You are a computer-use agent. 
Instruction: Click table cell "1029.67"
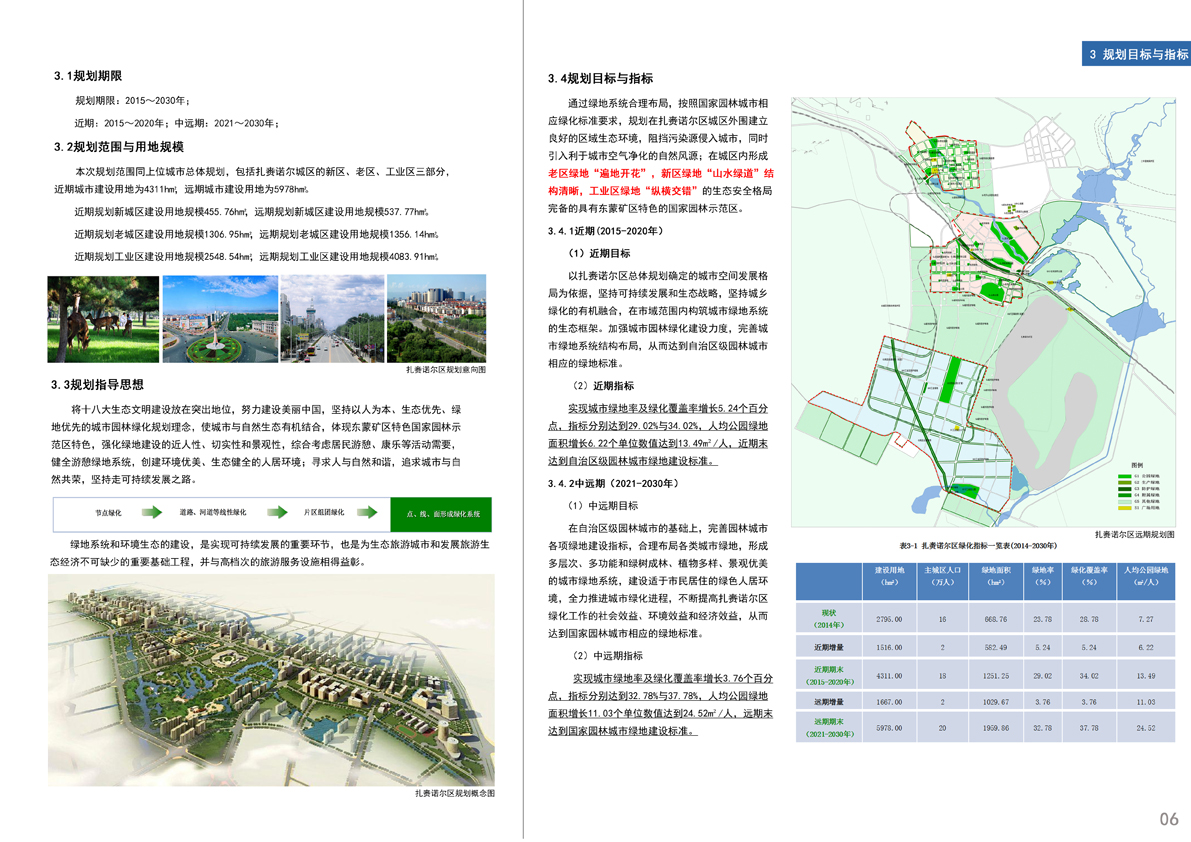pyautogui.click(x=996, y=702)
